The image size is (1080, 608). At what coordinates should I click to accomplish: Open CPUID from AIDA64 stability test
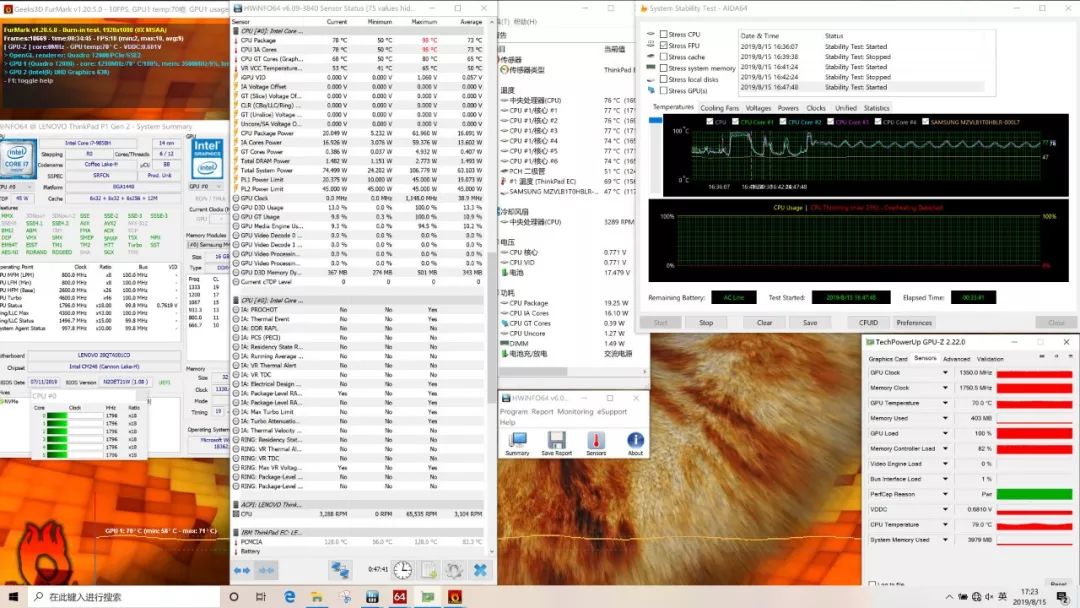coord(868,322)
